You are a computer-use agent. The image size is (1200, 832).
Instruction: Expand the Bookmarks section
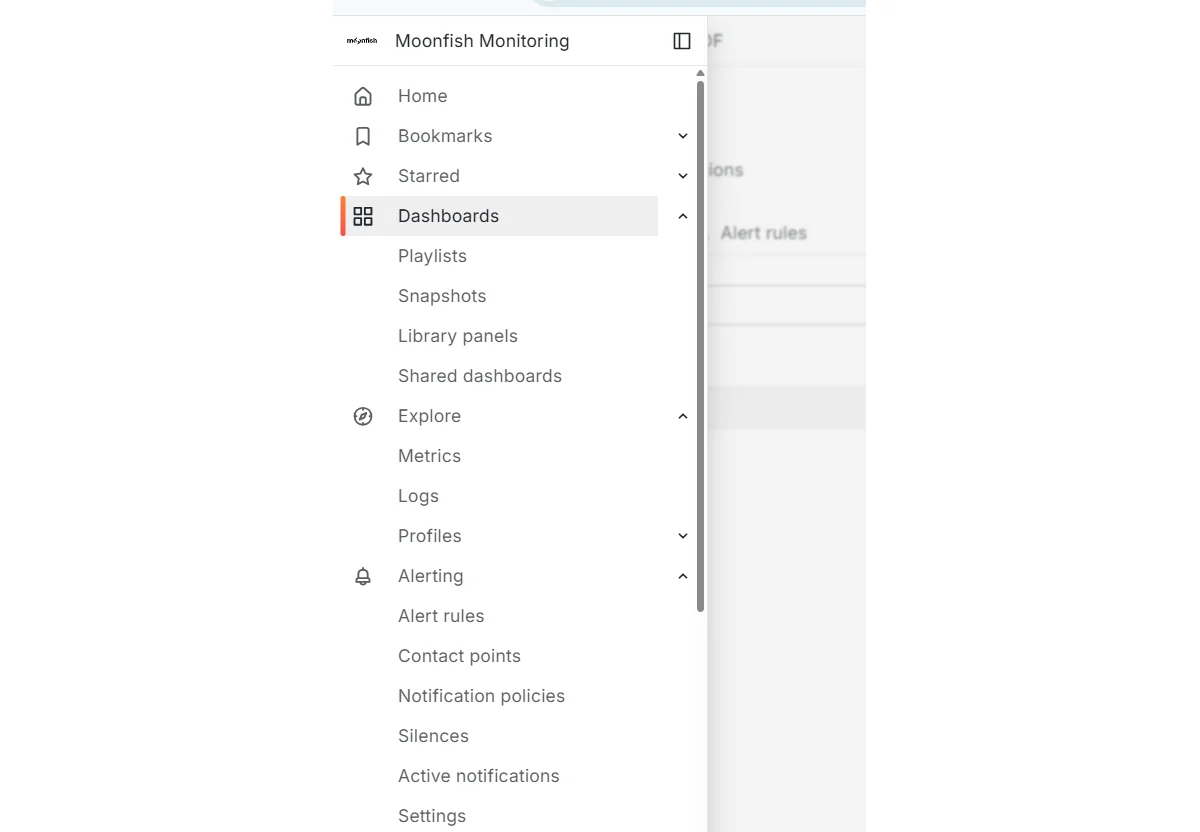[682, 135]
